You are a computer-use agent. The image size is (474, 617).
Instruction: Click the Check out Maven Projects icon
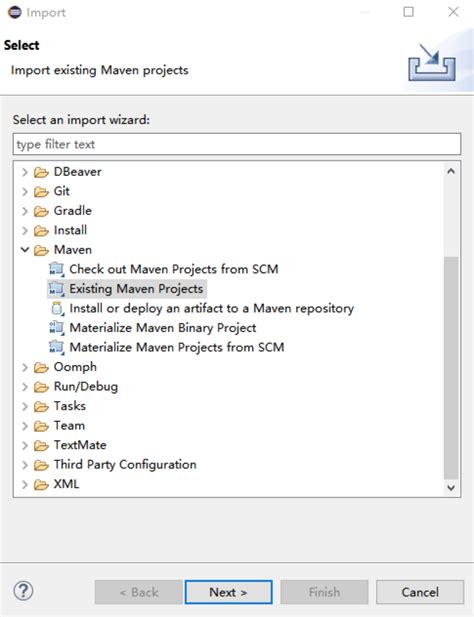coord(56,269)
